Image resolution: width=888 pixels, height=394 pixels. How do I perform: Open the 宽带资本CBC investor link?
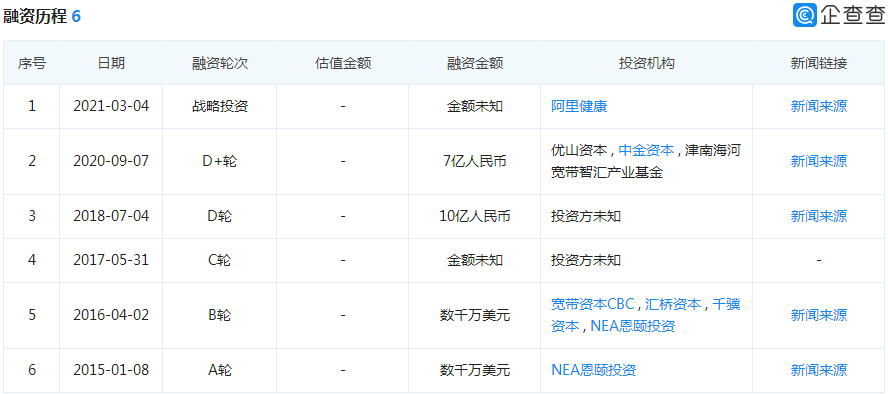tap(593, 304)
